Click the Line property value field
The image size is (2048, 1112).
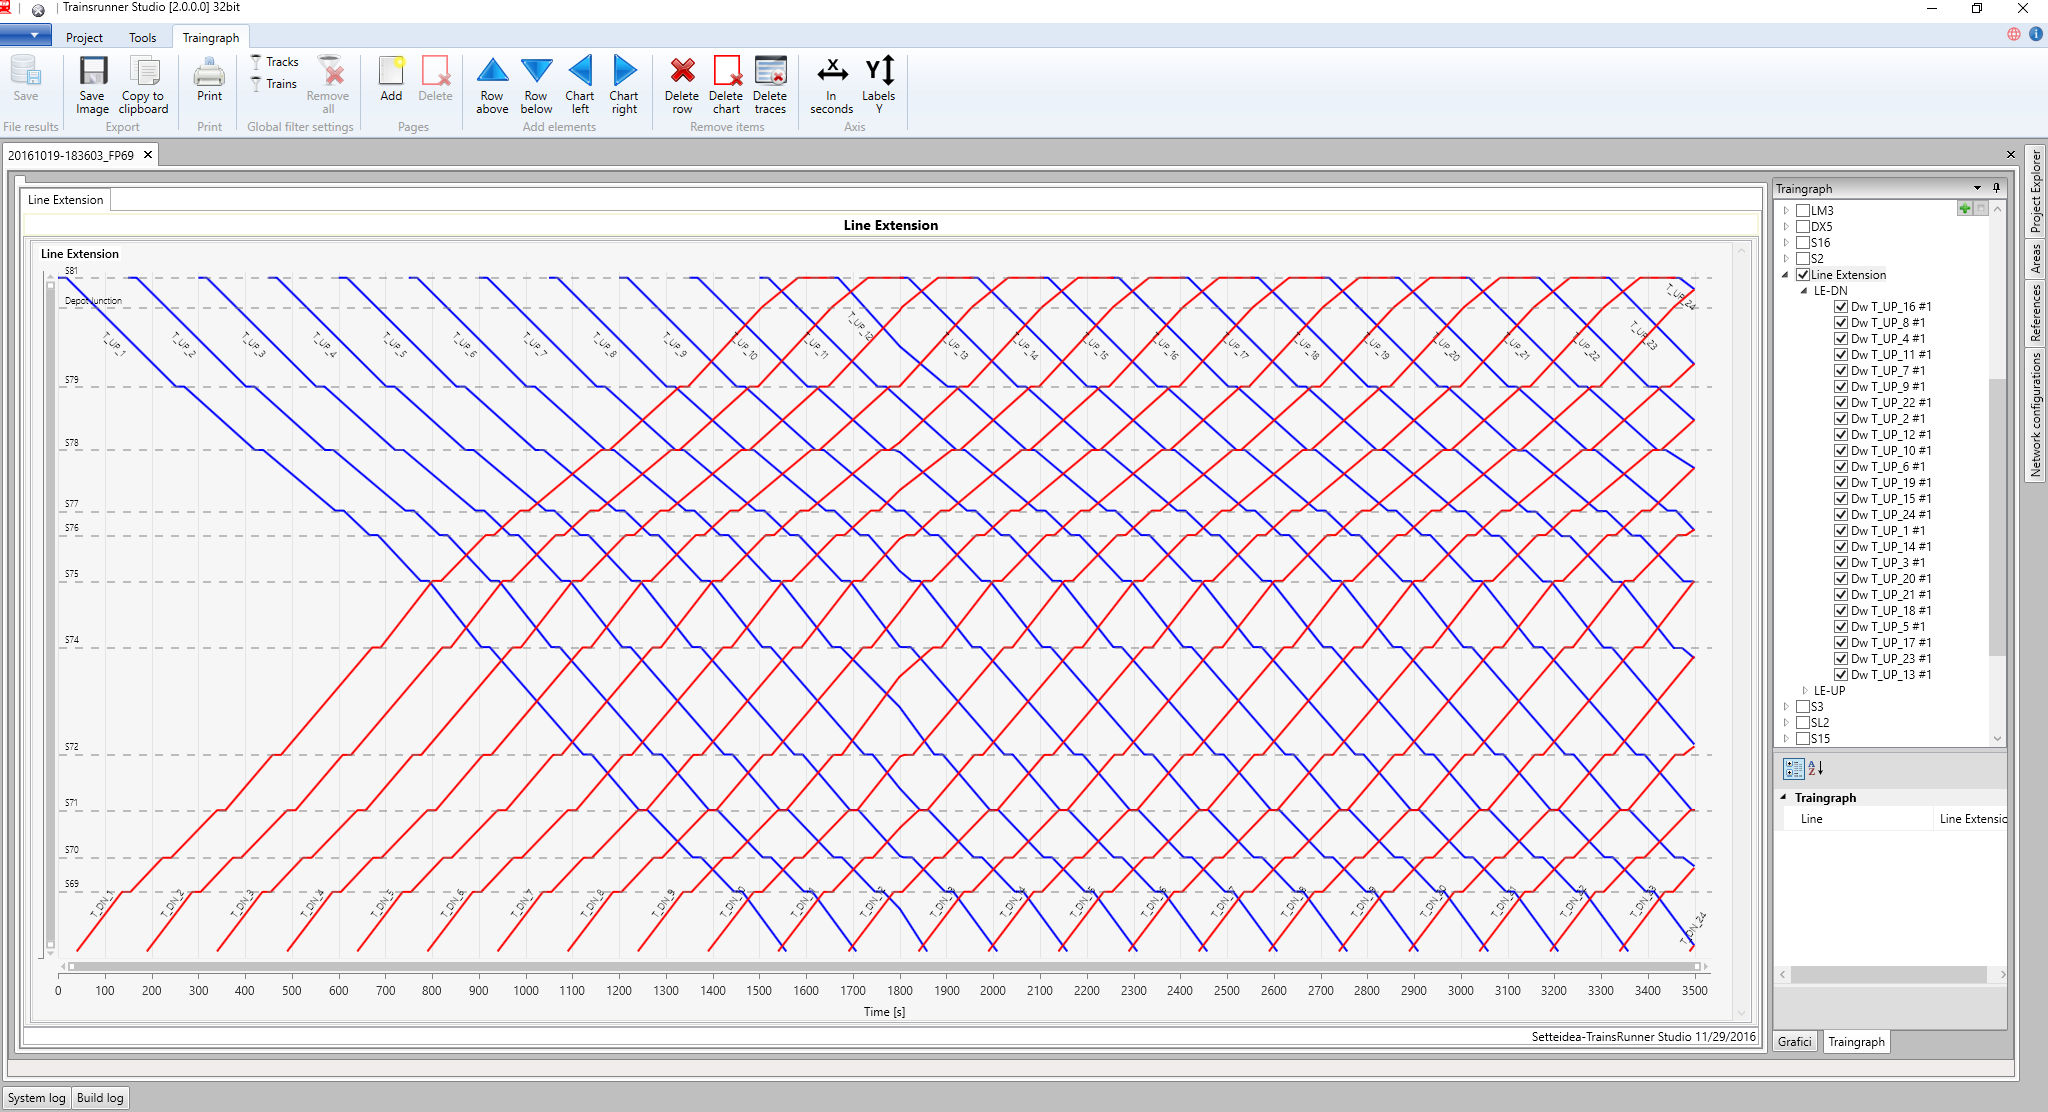click(1971, 819)
